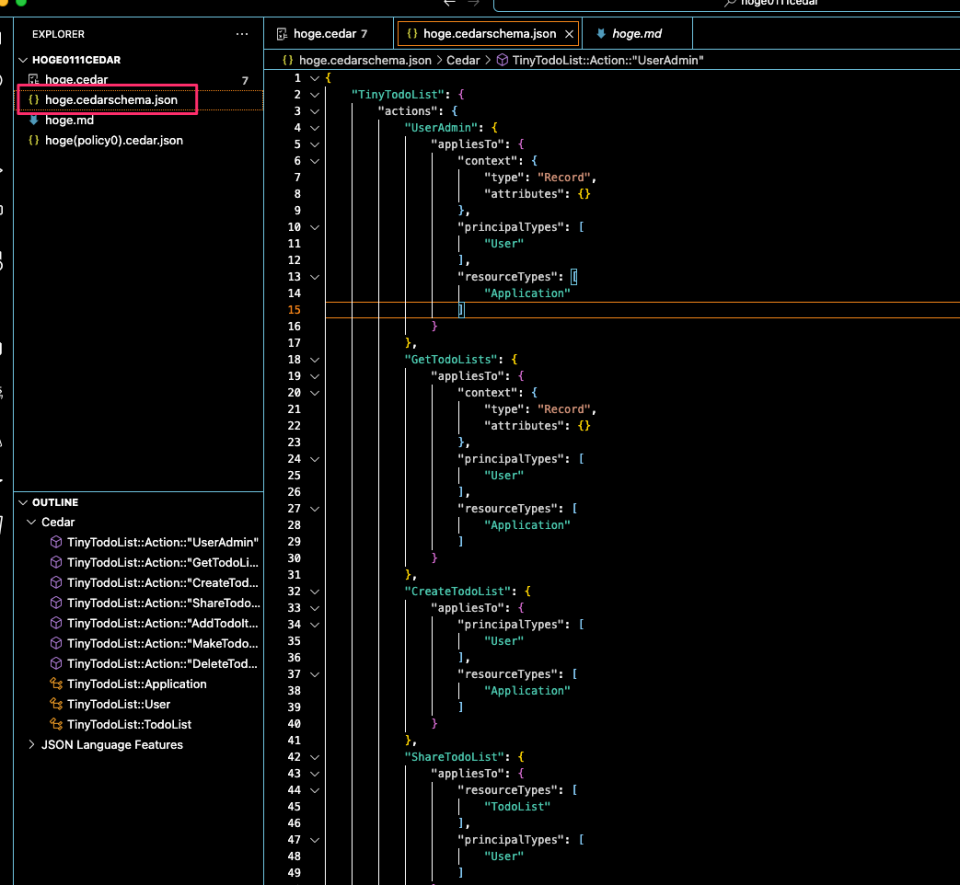Expand JSON Language Features in Outline
Viewport: 960px width, 885px height.
pyautogui.click(x=30, y=744)
